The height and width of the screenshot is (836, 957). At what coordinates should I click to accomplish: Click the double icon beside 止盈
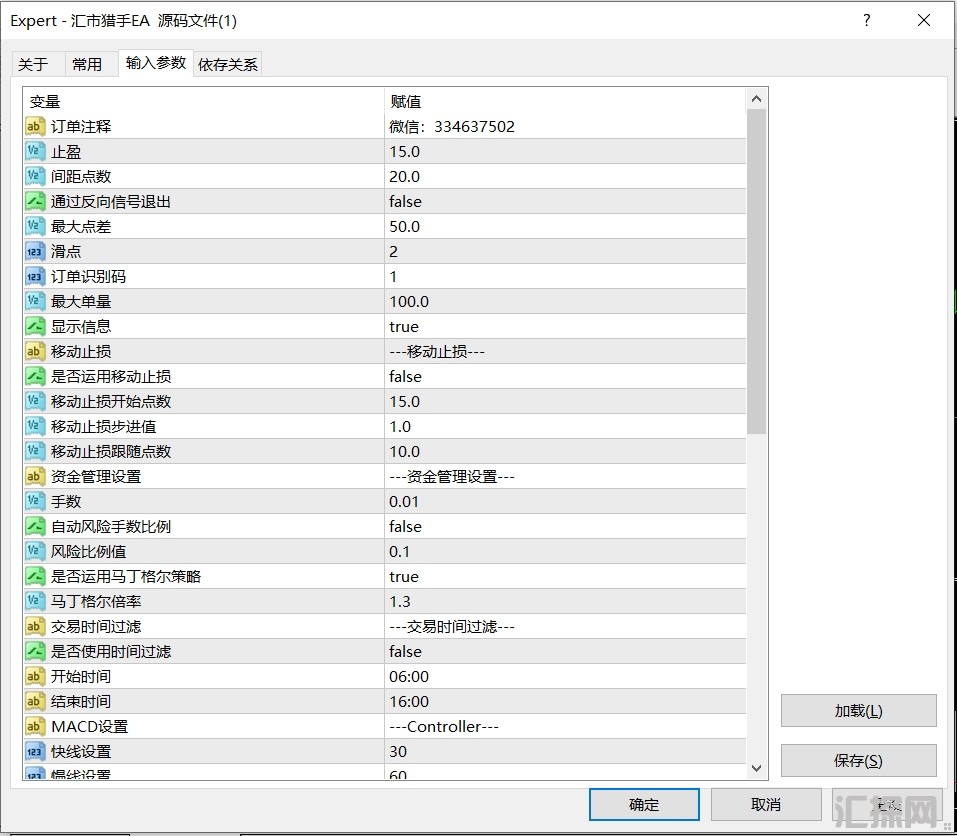click(x=35, y=151)
